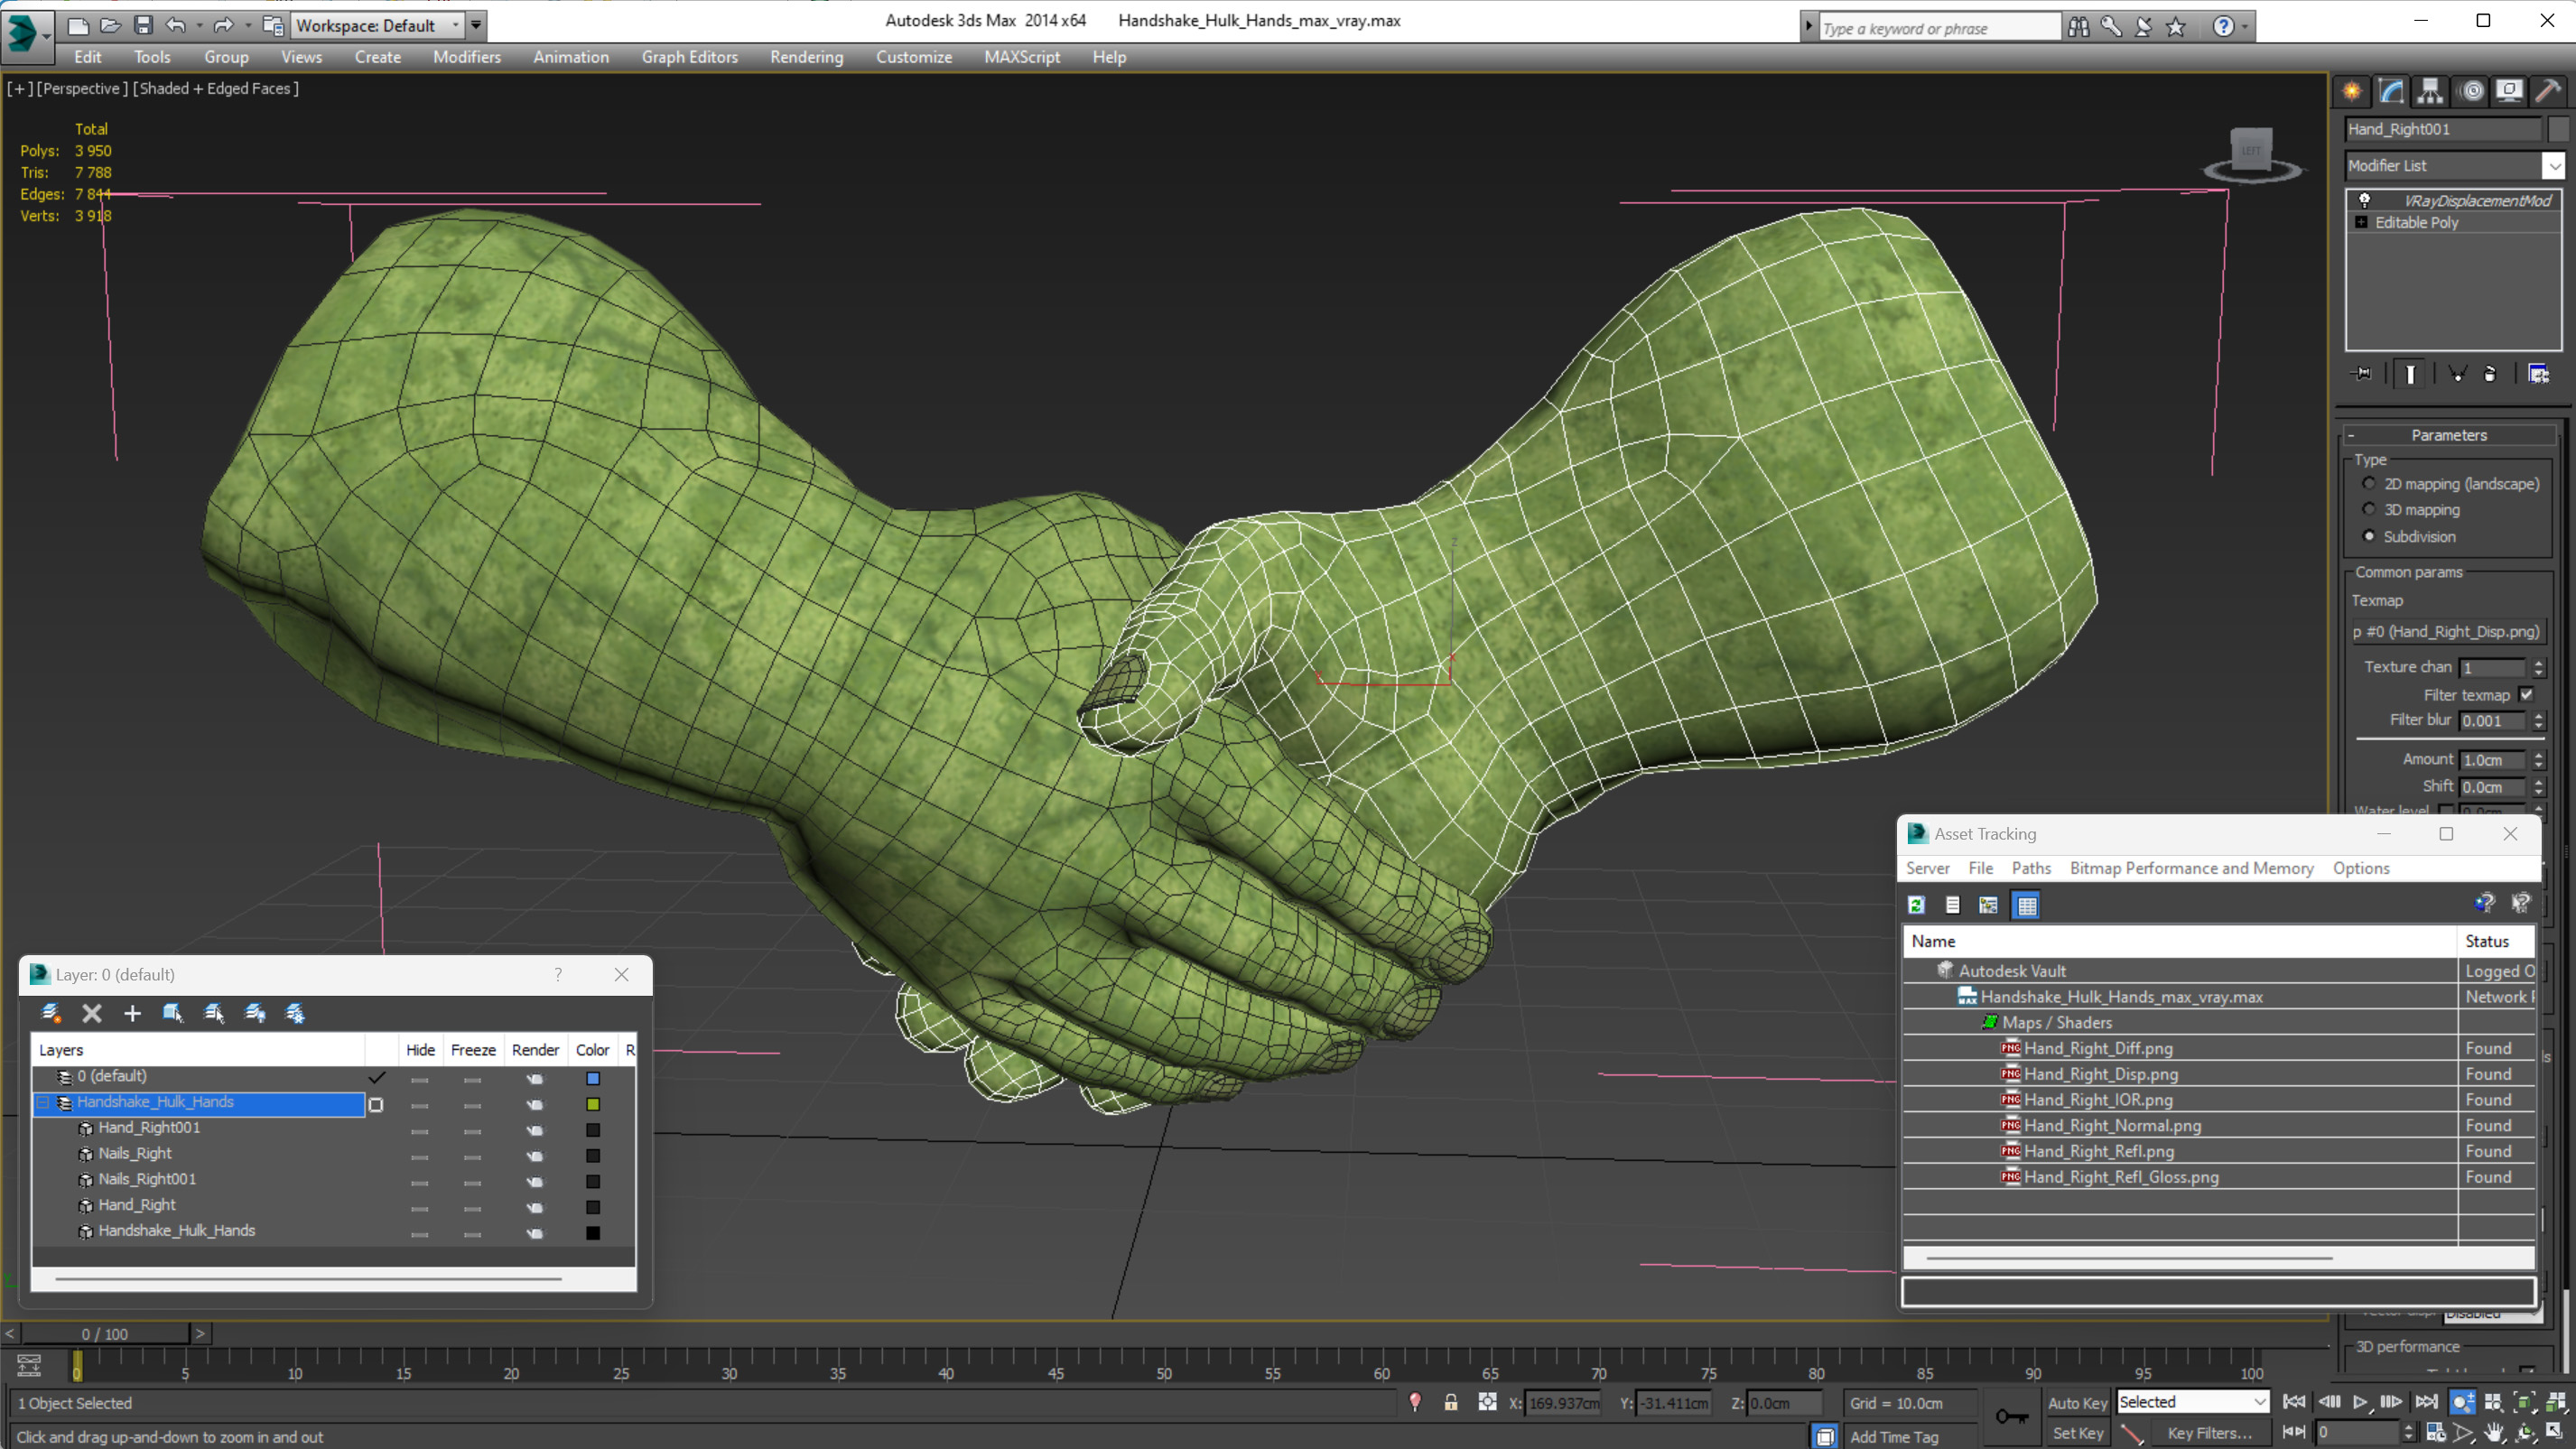Make Handshake_Hulk_Hands the current layer checkbox
This screenshot has width=2576, height=1449.
376,1104
